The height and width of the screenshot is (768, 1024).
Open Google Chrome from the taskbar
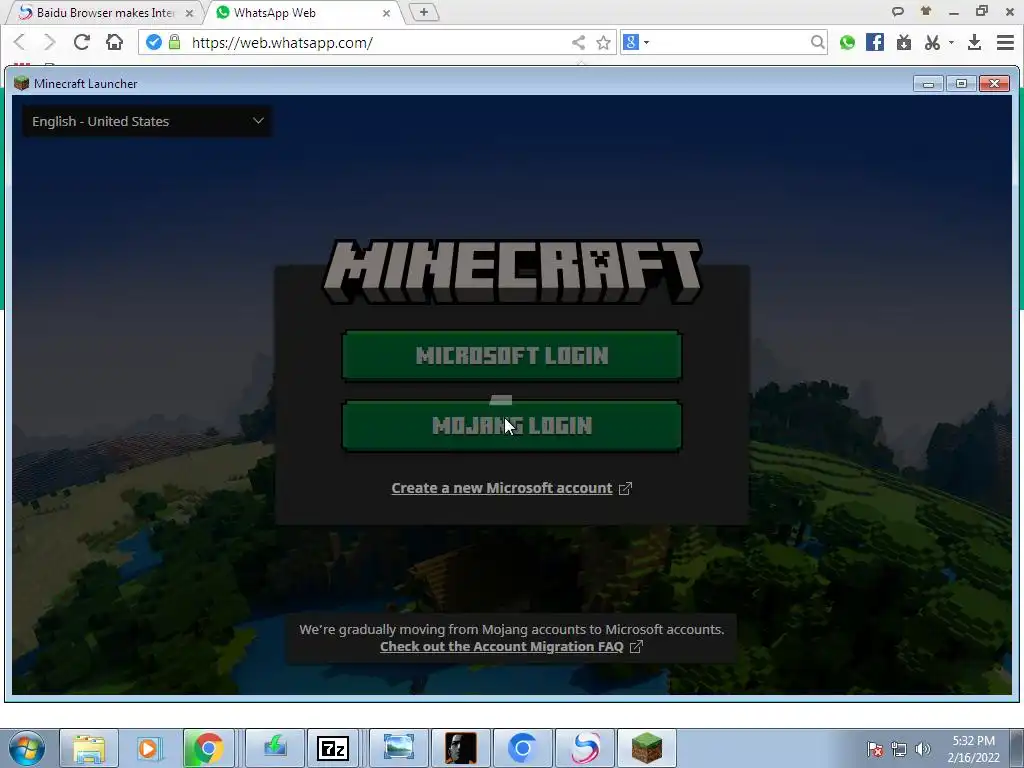coord(208,748)
